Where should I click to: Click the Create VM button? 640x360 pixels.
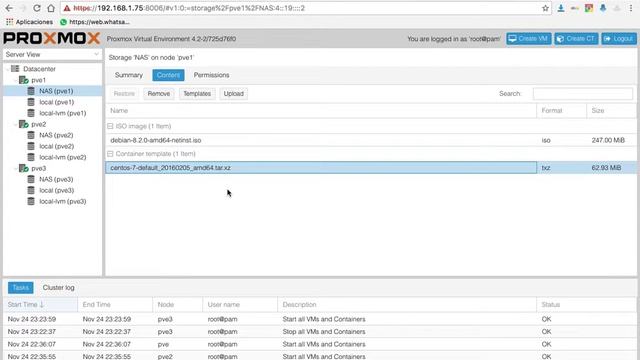click(529, 38)
